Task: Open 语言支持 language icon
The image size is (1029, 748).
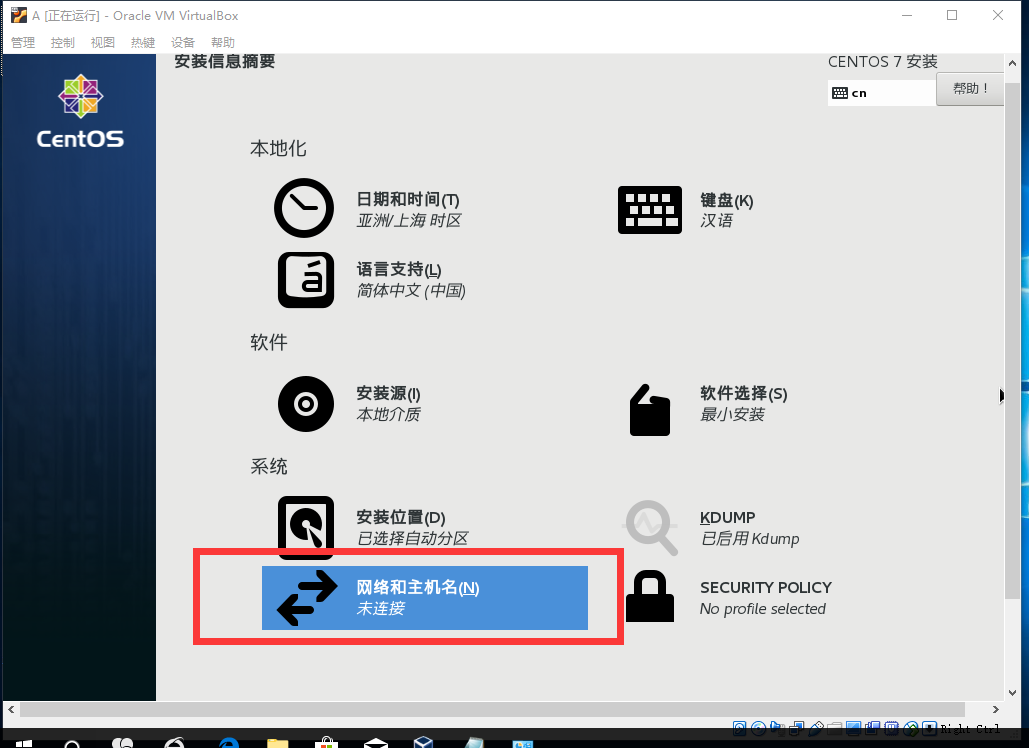Action: (306, 280)
